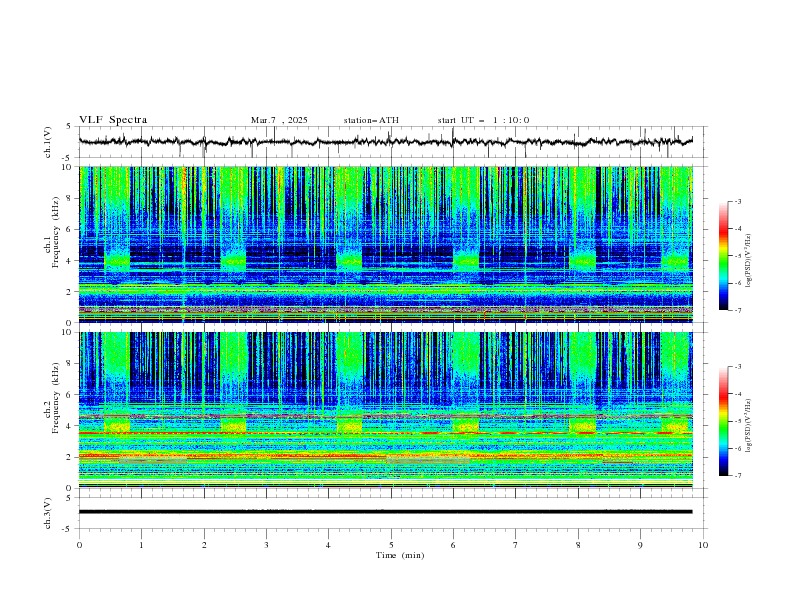Image resolution: width=792 pixels, height=612 pixels.
Task: Click time axis tick label "1"
Action: [141, 545]
